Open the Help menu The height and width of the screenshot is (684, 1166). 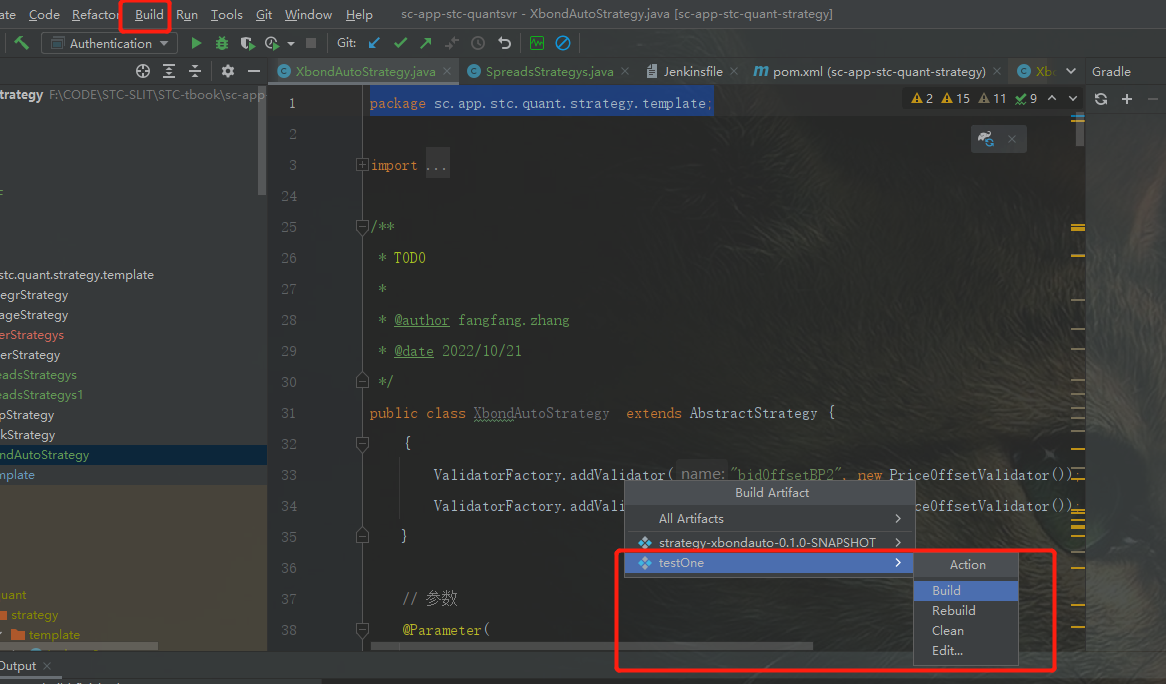click(x=359, y=15)
